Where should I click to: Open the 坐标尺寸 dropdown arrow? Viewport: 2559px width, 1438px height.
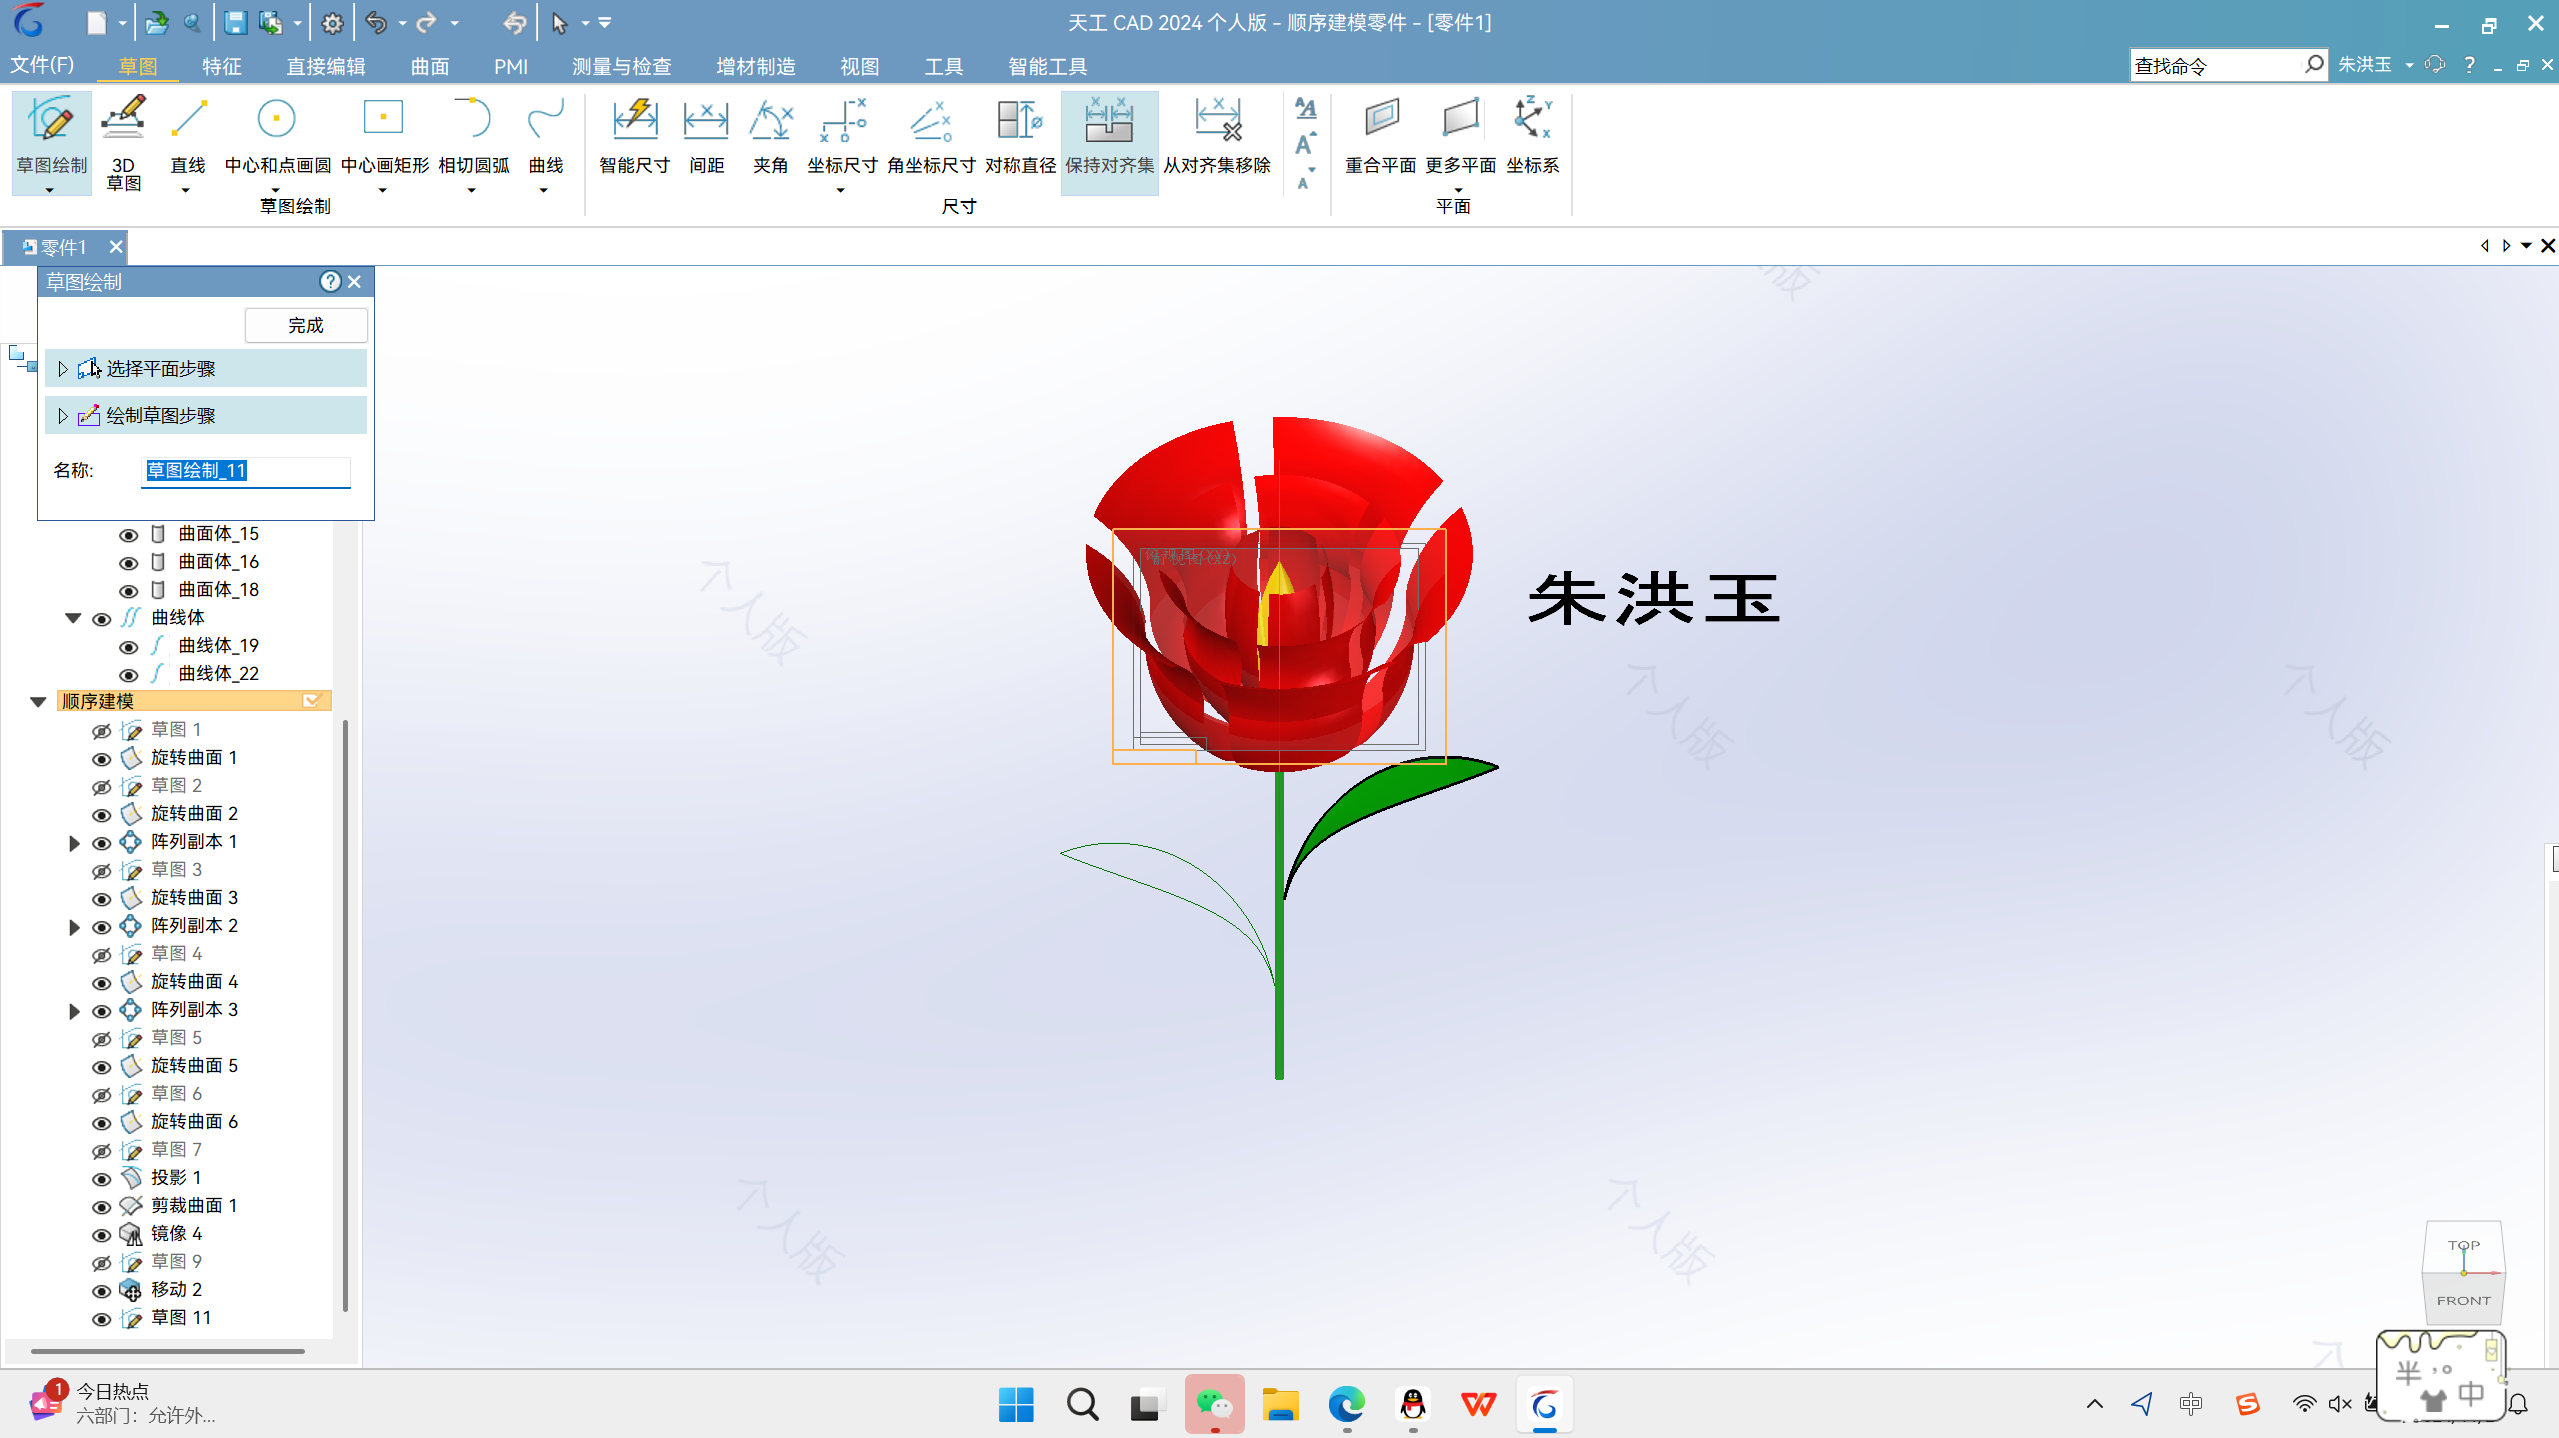tap(841, 189)
